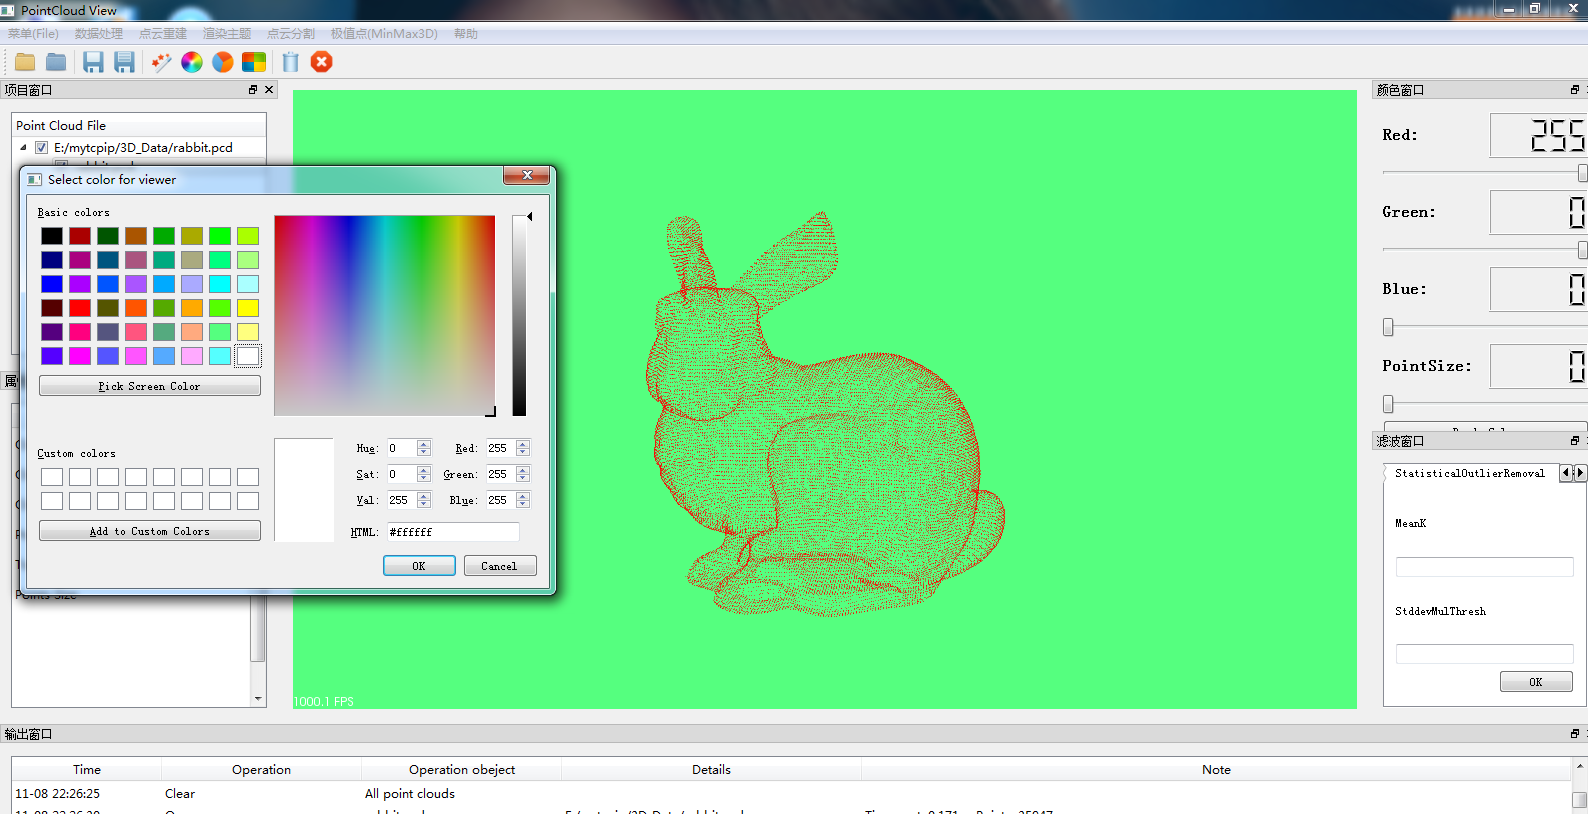1588x814 pixels.
Task: Click the Hue value input box
Action: [402, 448]
